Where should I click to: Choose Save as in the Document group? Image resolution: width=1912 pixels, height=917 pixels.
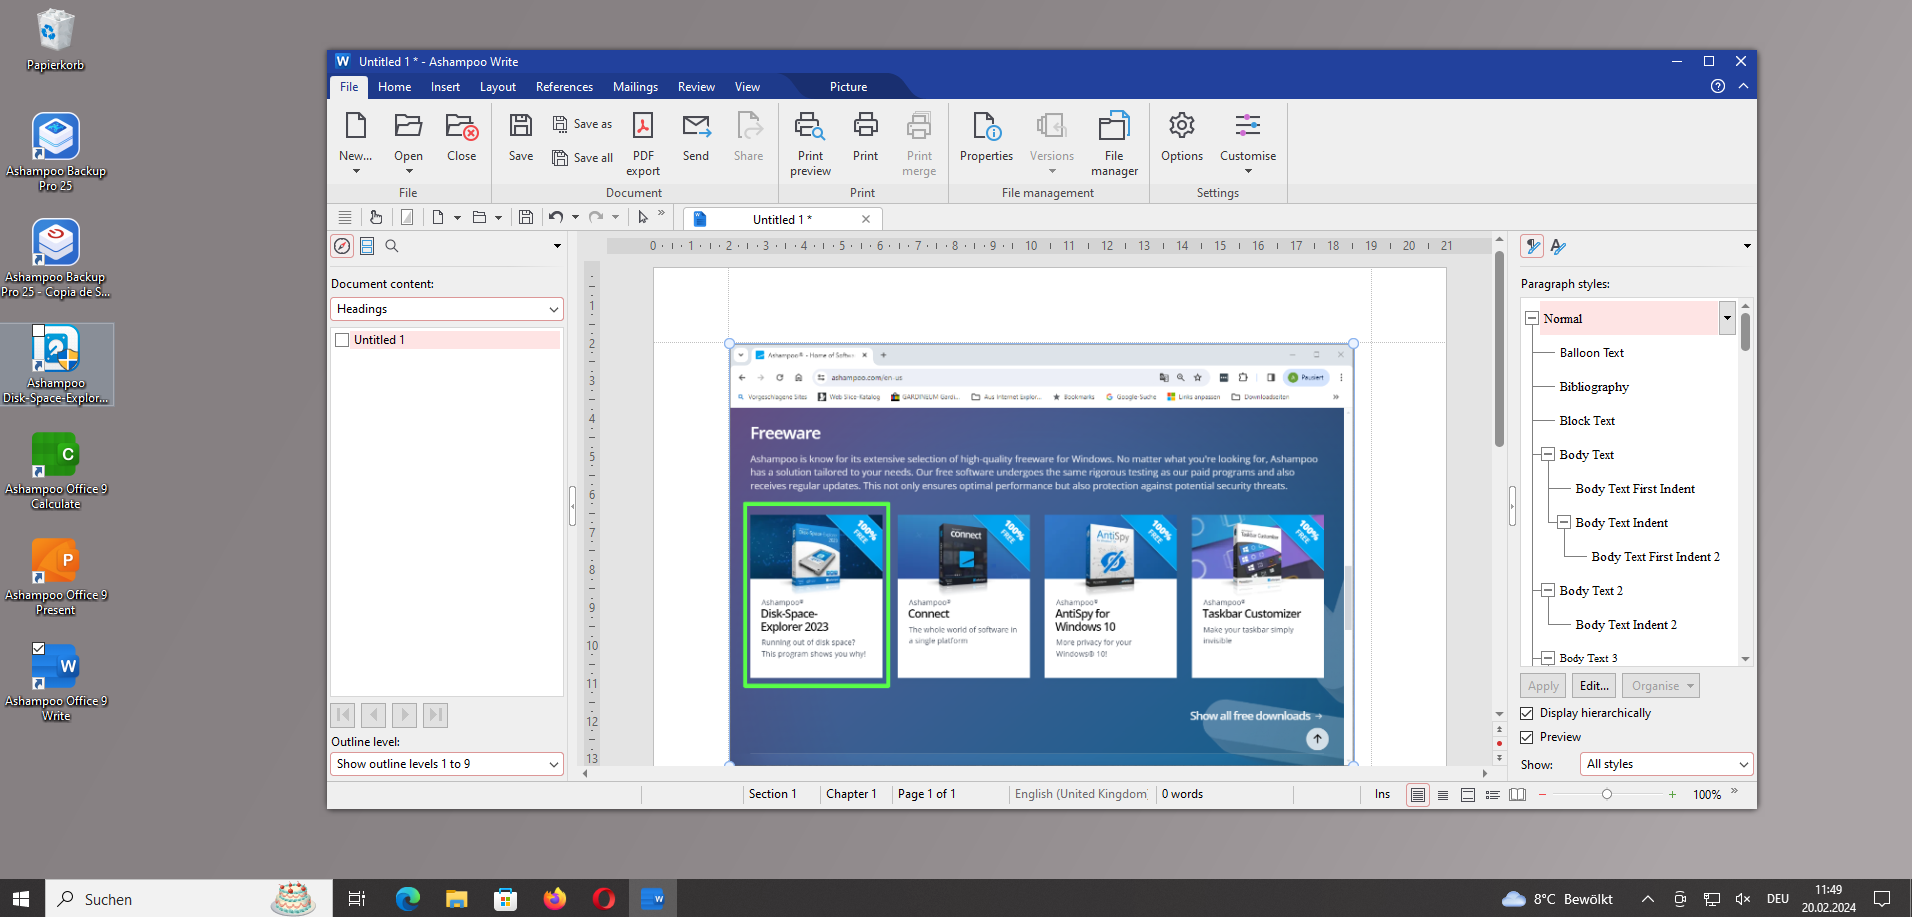(582, 124)
